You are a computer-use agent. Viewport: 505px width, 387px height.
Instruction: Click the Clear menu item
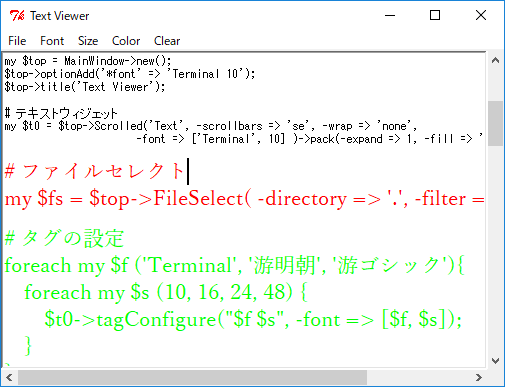(167, 41)
